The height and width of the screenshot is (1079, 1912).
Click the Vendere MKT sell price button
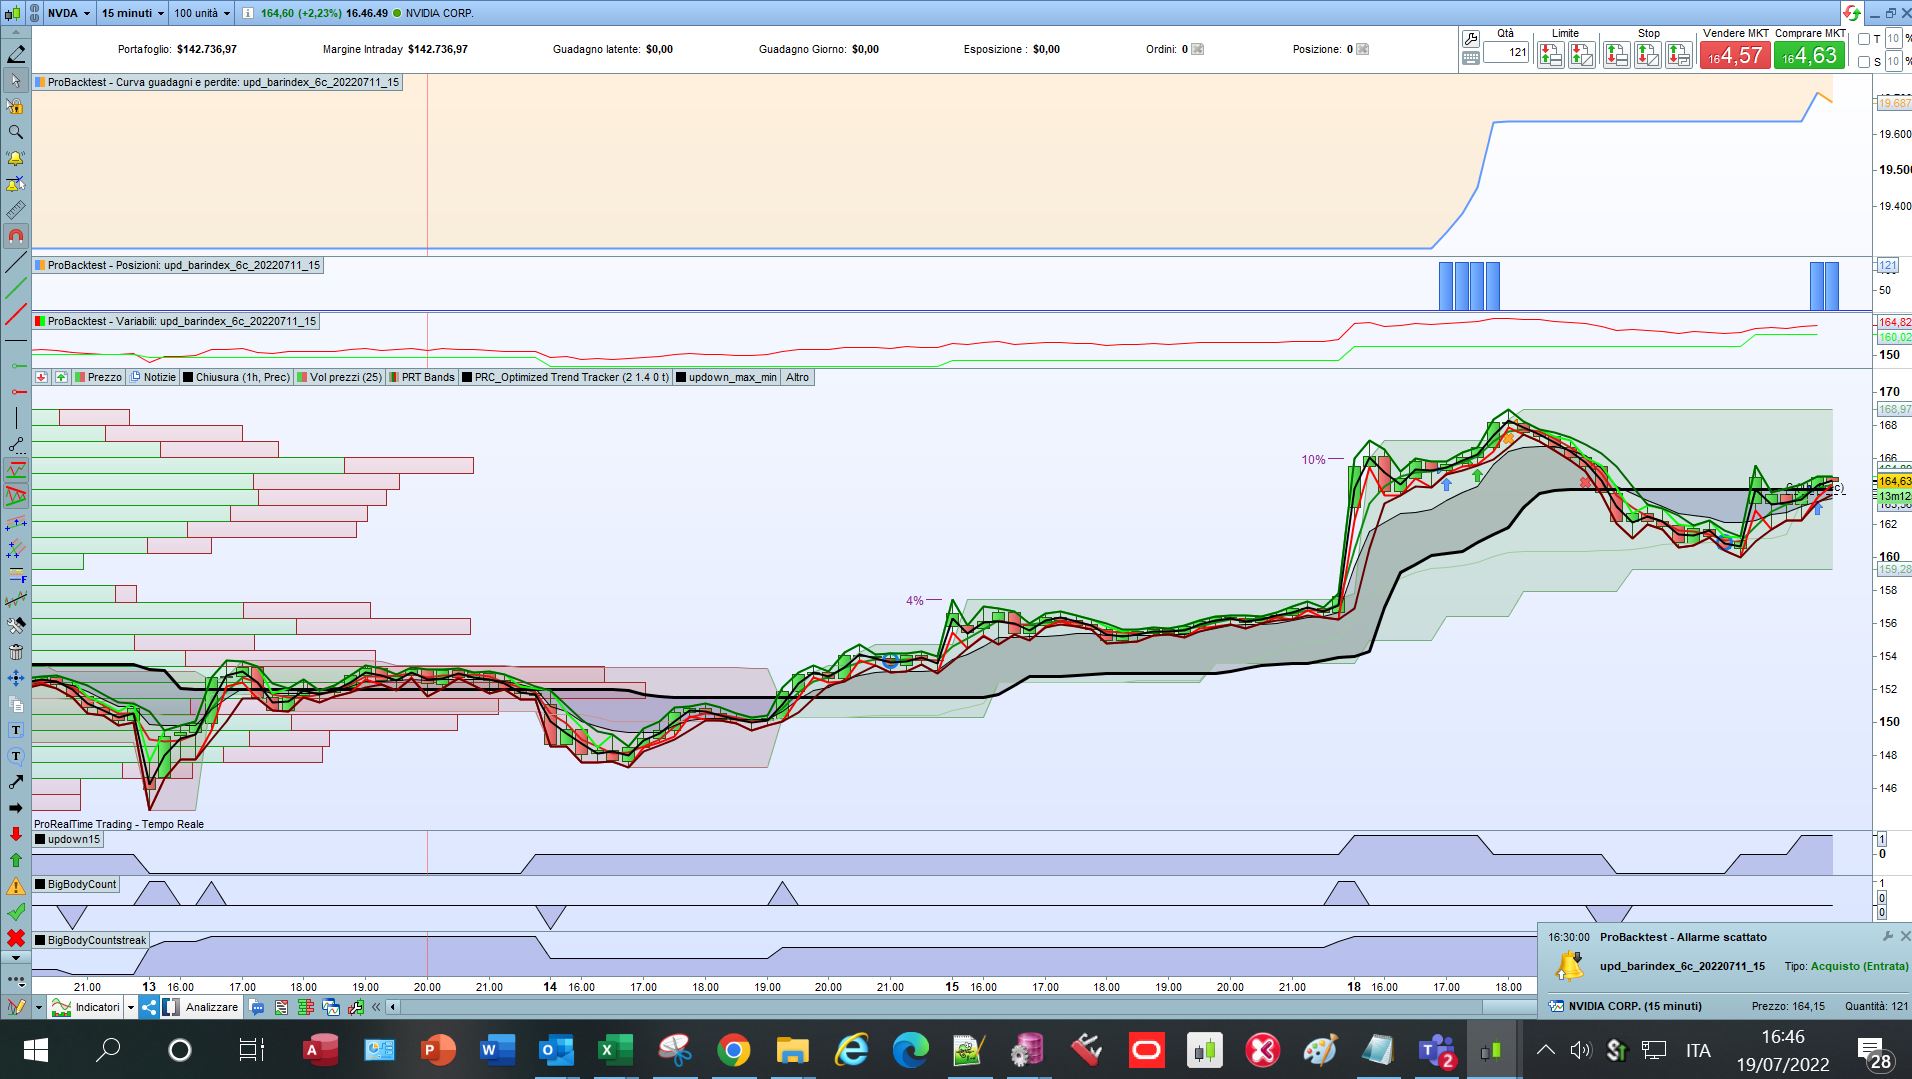point(1735,55)
